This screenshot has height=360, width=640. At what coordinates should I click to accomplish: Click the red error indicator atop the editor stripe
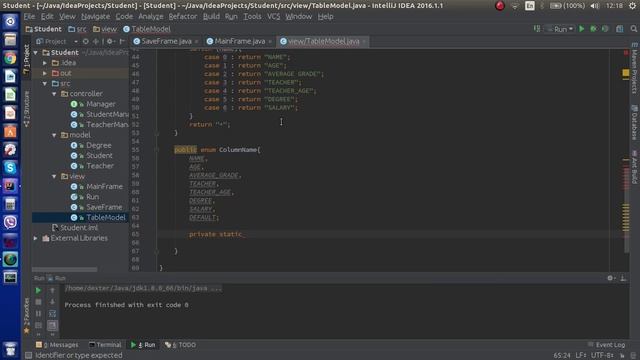click(x=626, y=53)
